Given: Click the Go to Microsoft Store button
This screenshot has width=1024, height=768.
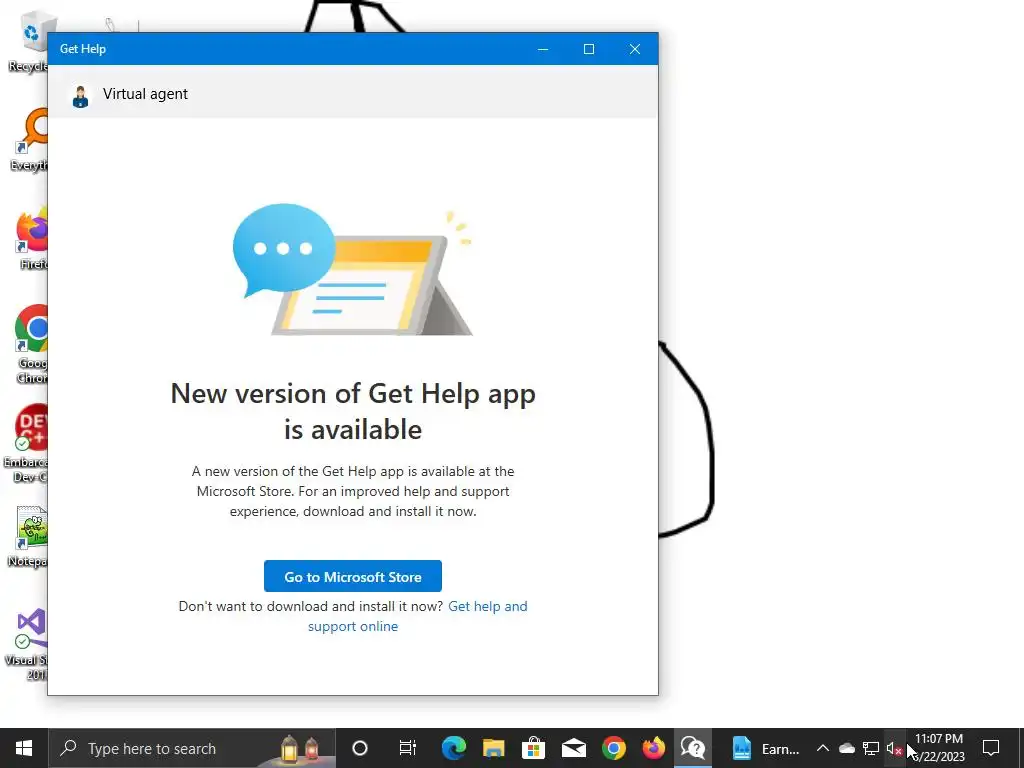Looking at the screenshot, I should pos(353,577).
